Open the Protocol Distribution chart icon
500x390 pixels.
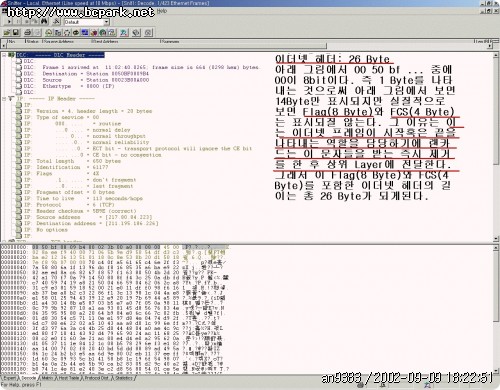[x=94, y=33]
